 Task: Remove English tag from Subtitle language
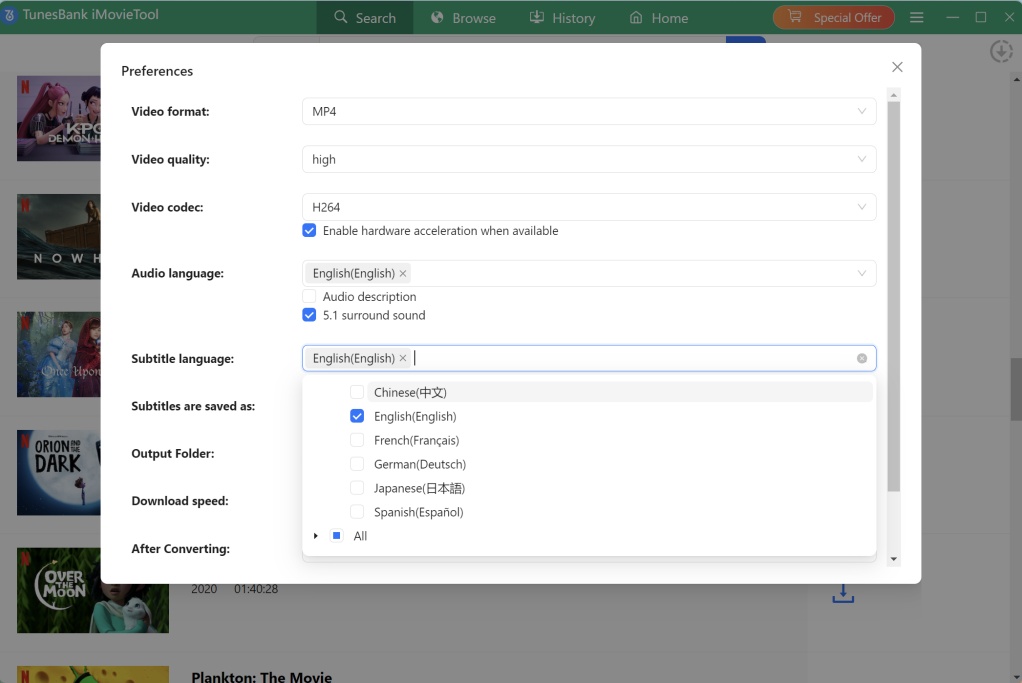coord(403,358)
